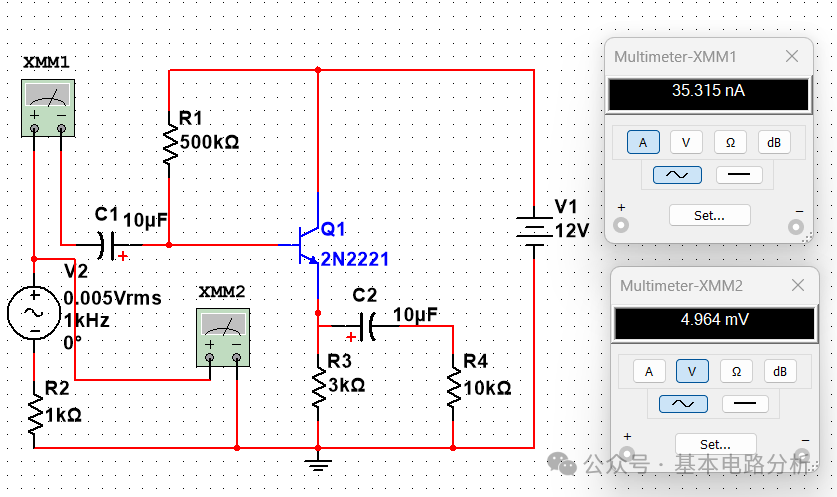The width and height of the screenshot is (837, 497).
Task: Click XMM2 instrument positive terminal
Action: click(x=210, y=358)
